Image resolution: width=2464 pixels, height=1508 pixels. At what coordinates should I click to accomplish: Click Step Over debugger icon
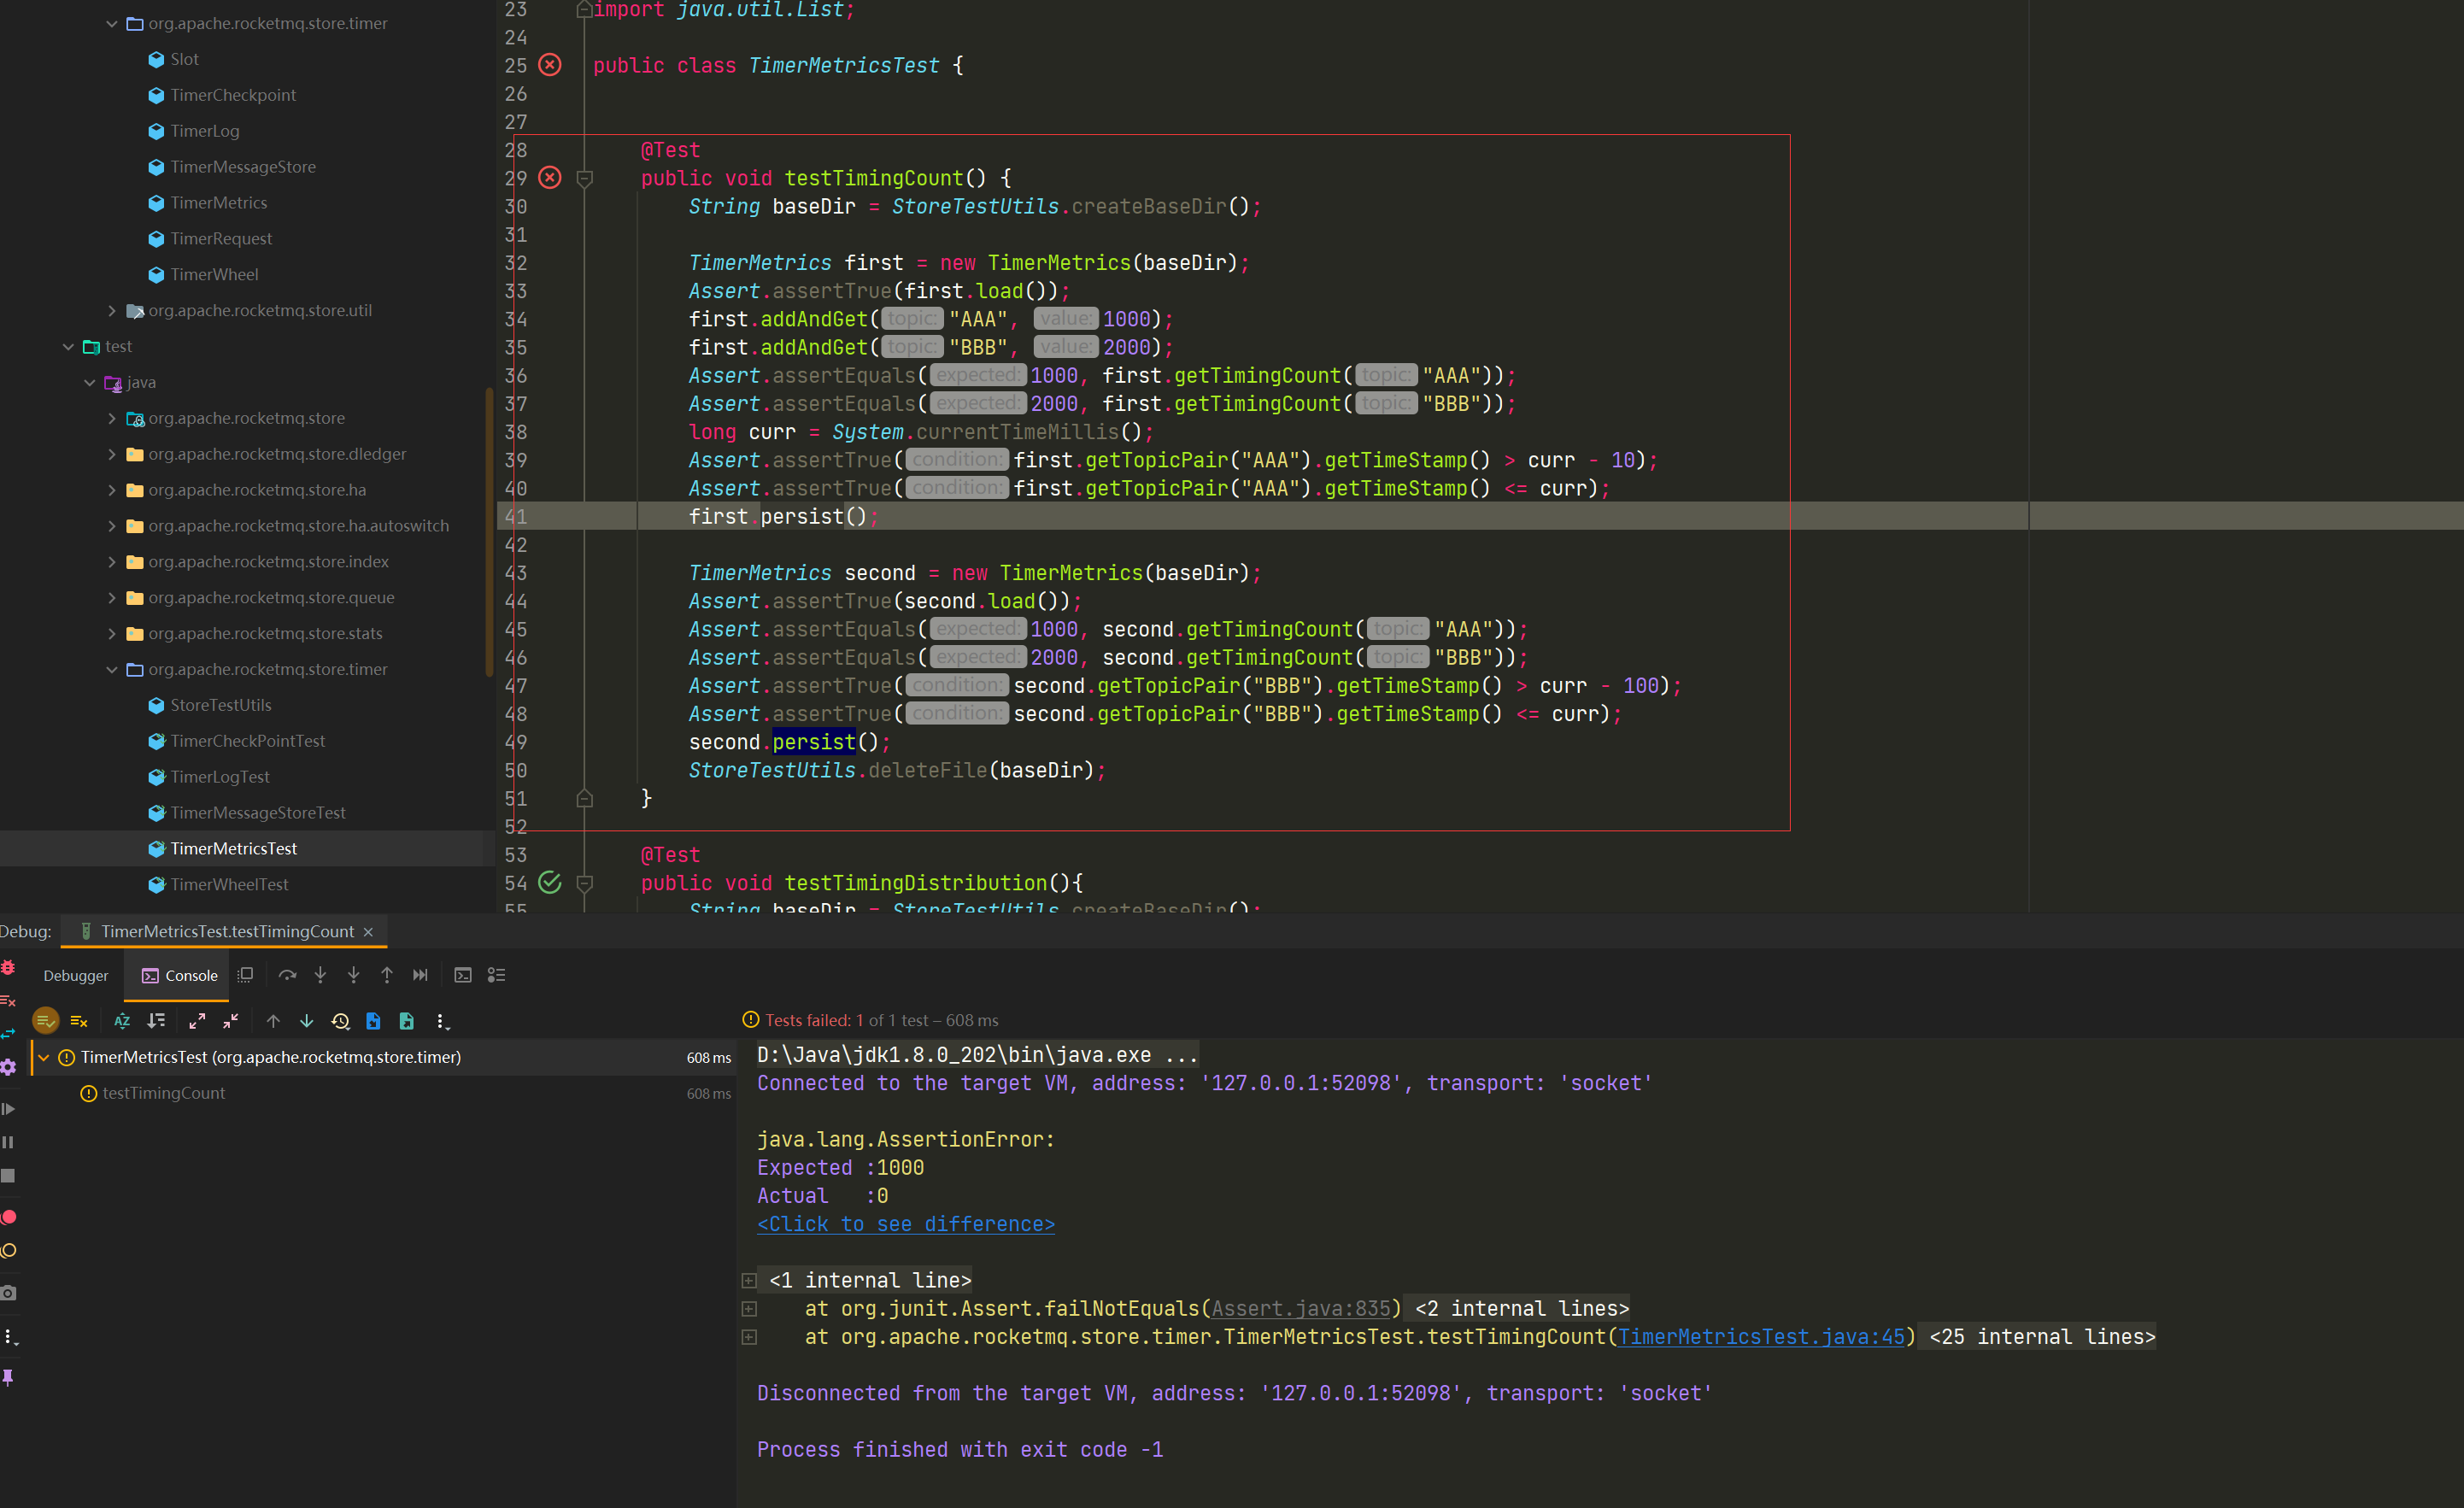(287, 975)
